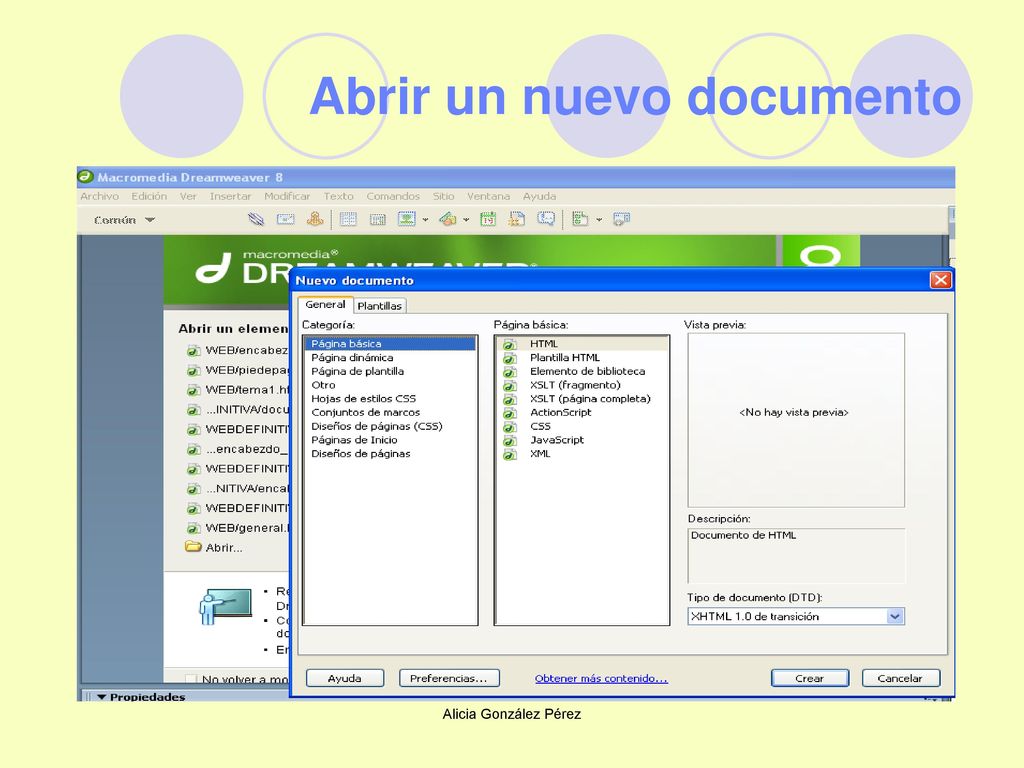Screen dimensions: 1024x768
Task: Click the Images insert icon
Action: 407,219
